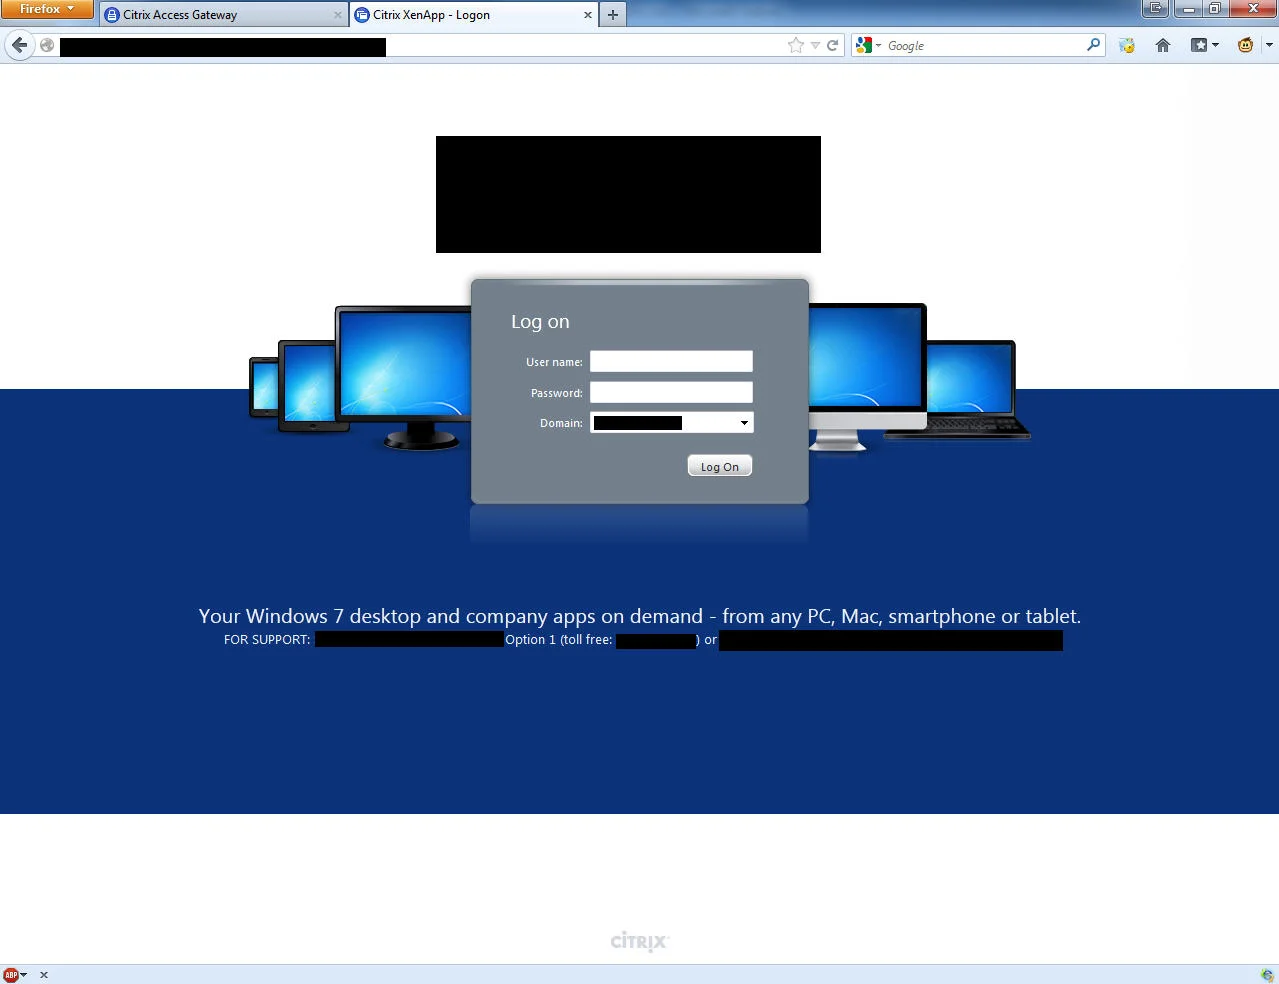1279x984 pixels.
Task: Expand the URL history dropdown arrow
Action: pos(815,46)
